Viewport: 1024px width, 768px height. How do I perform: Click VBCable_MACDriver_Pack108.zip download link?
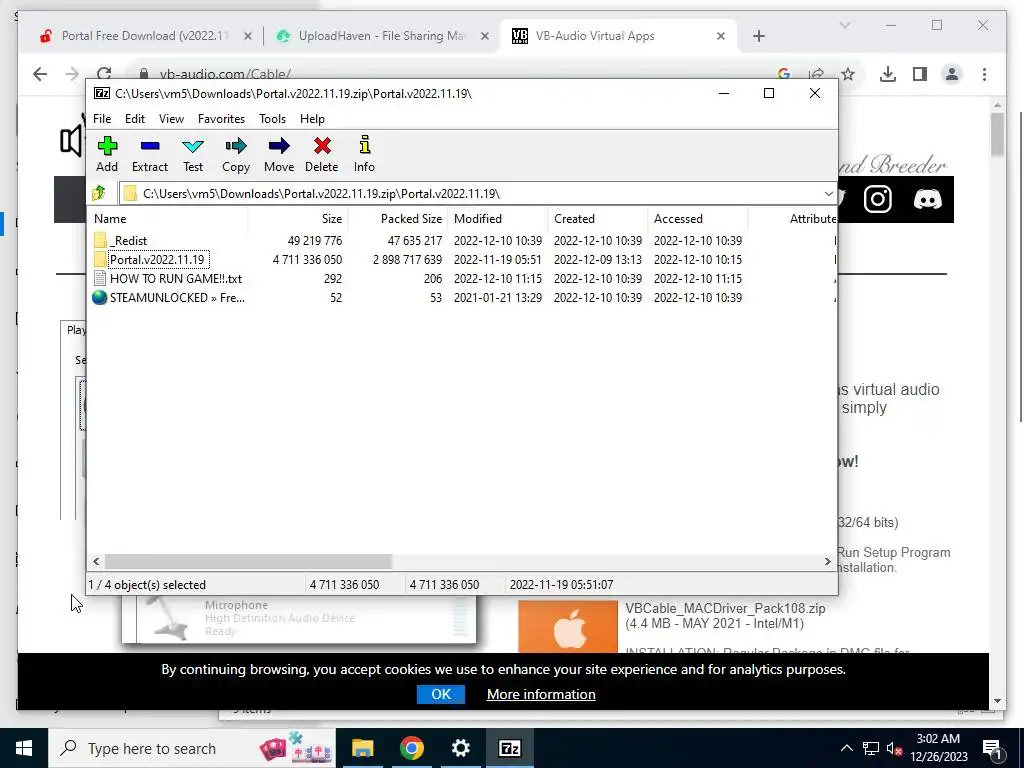725,608
